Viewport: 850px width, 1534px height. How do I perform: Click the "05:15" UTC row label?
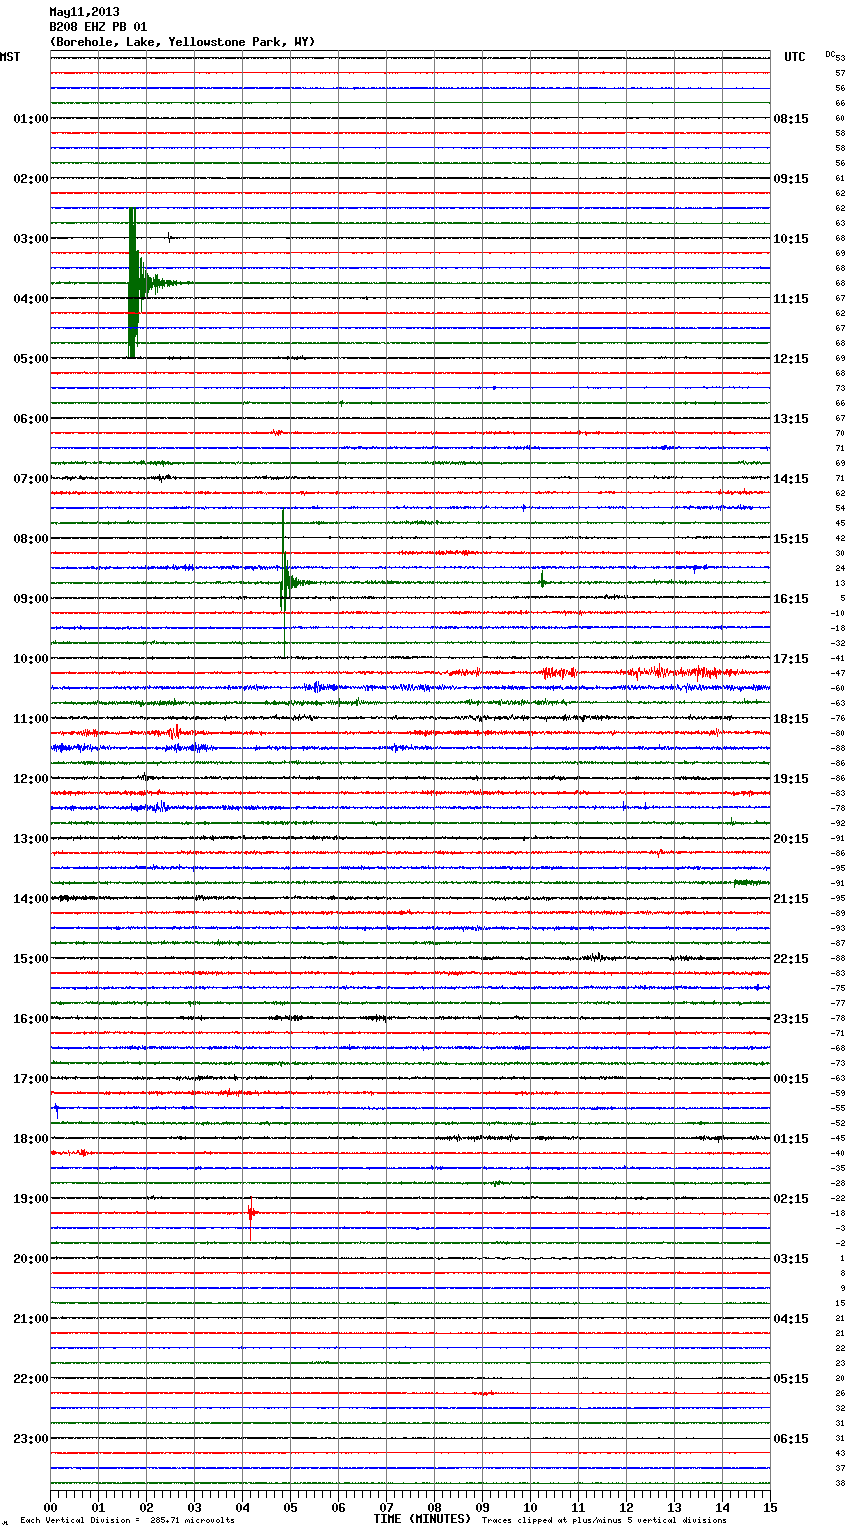pyautogui.click(x=791, y=1379)
